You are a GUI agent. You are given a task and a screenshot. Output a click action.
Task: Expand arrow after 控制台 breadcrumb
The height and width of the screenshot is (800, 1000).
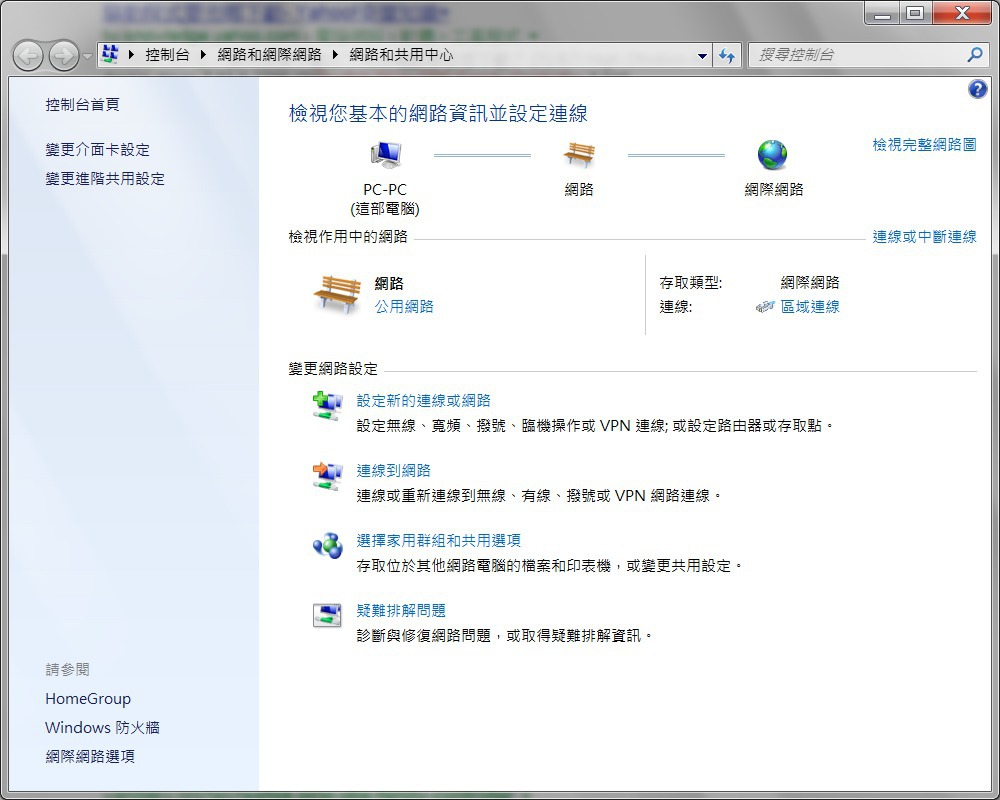point(203,55)
